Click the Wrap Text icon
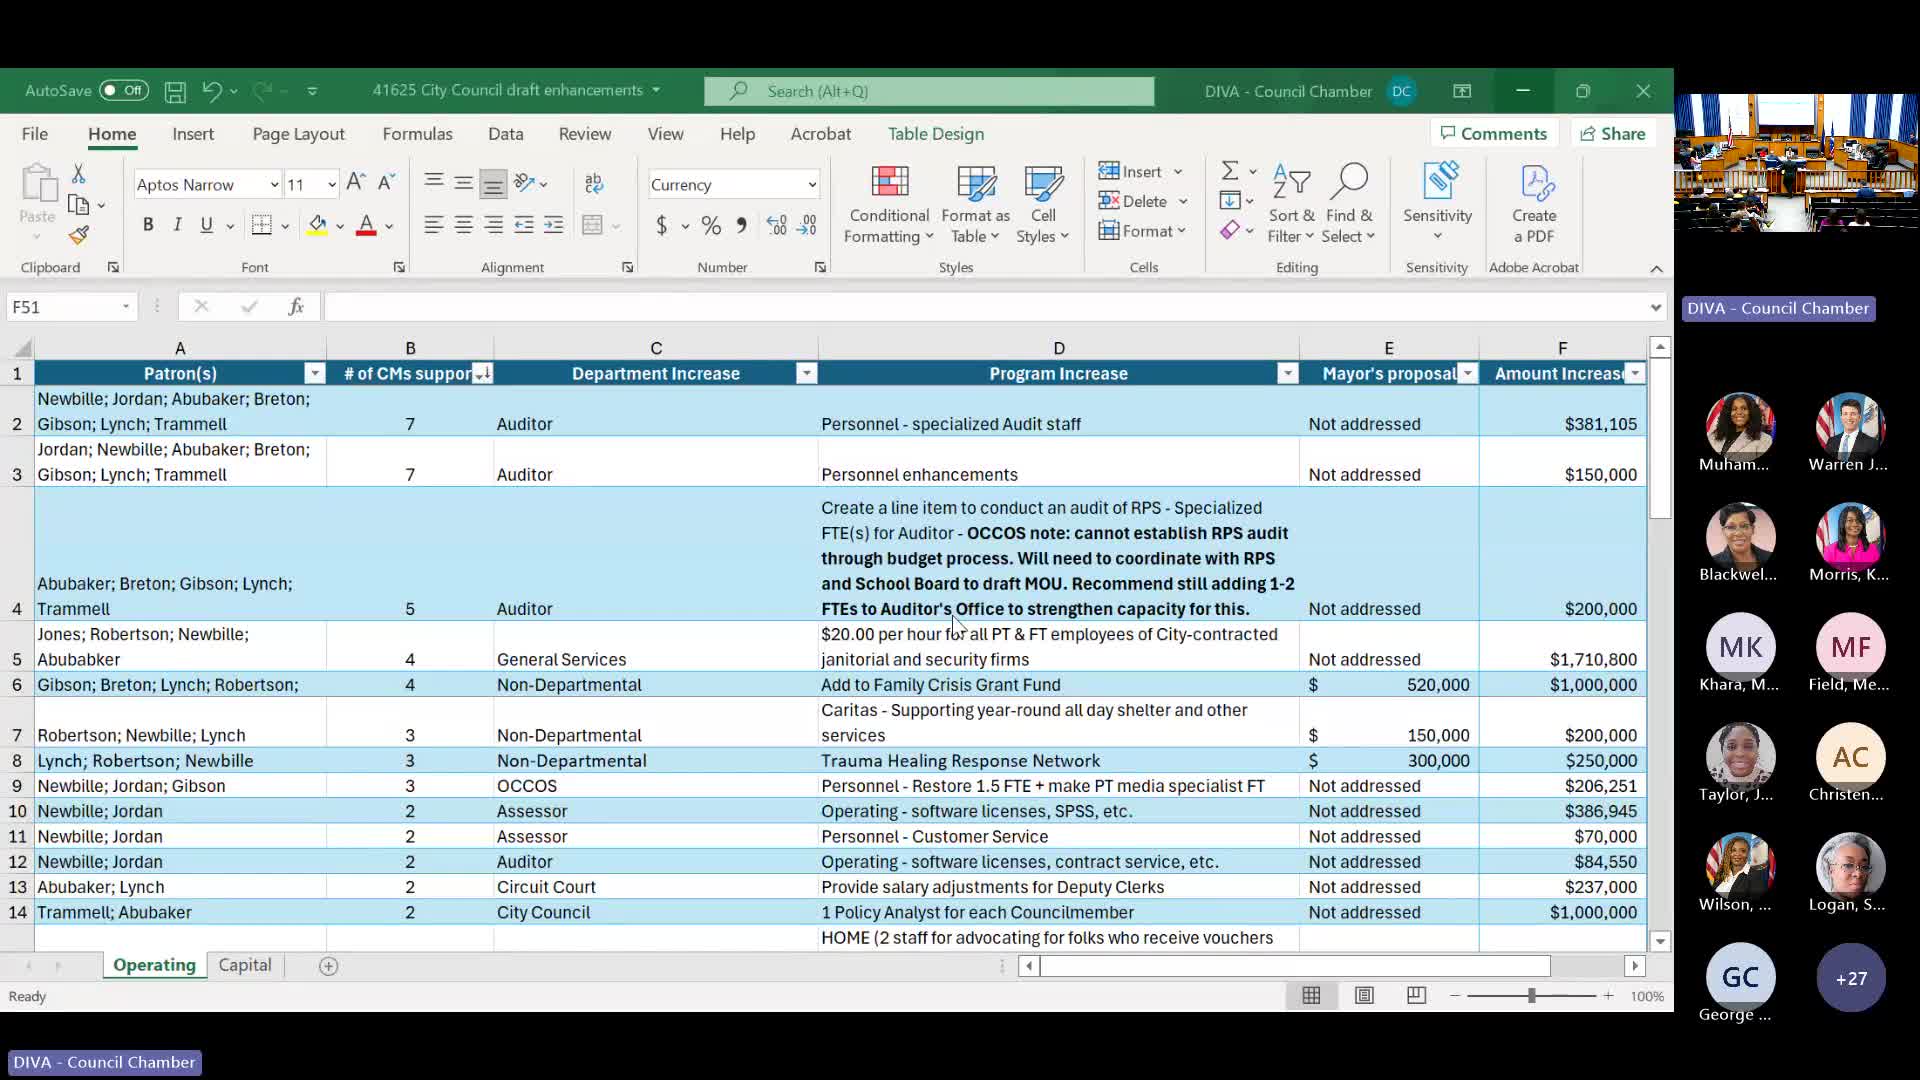The width and height of the screenshot is (1920, 1080). pos(594,183)
